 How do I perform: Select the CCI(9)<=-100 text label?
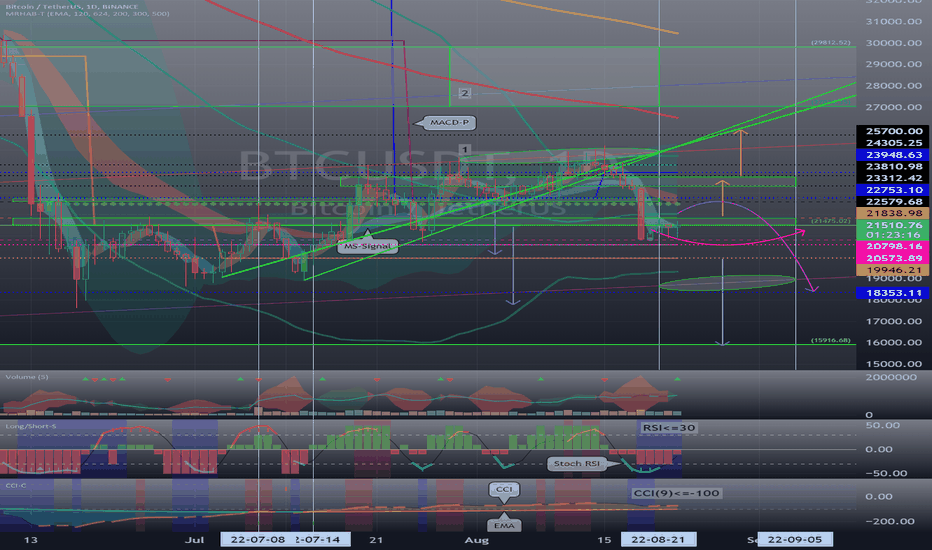click(x=676, y=493)
